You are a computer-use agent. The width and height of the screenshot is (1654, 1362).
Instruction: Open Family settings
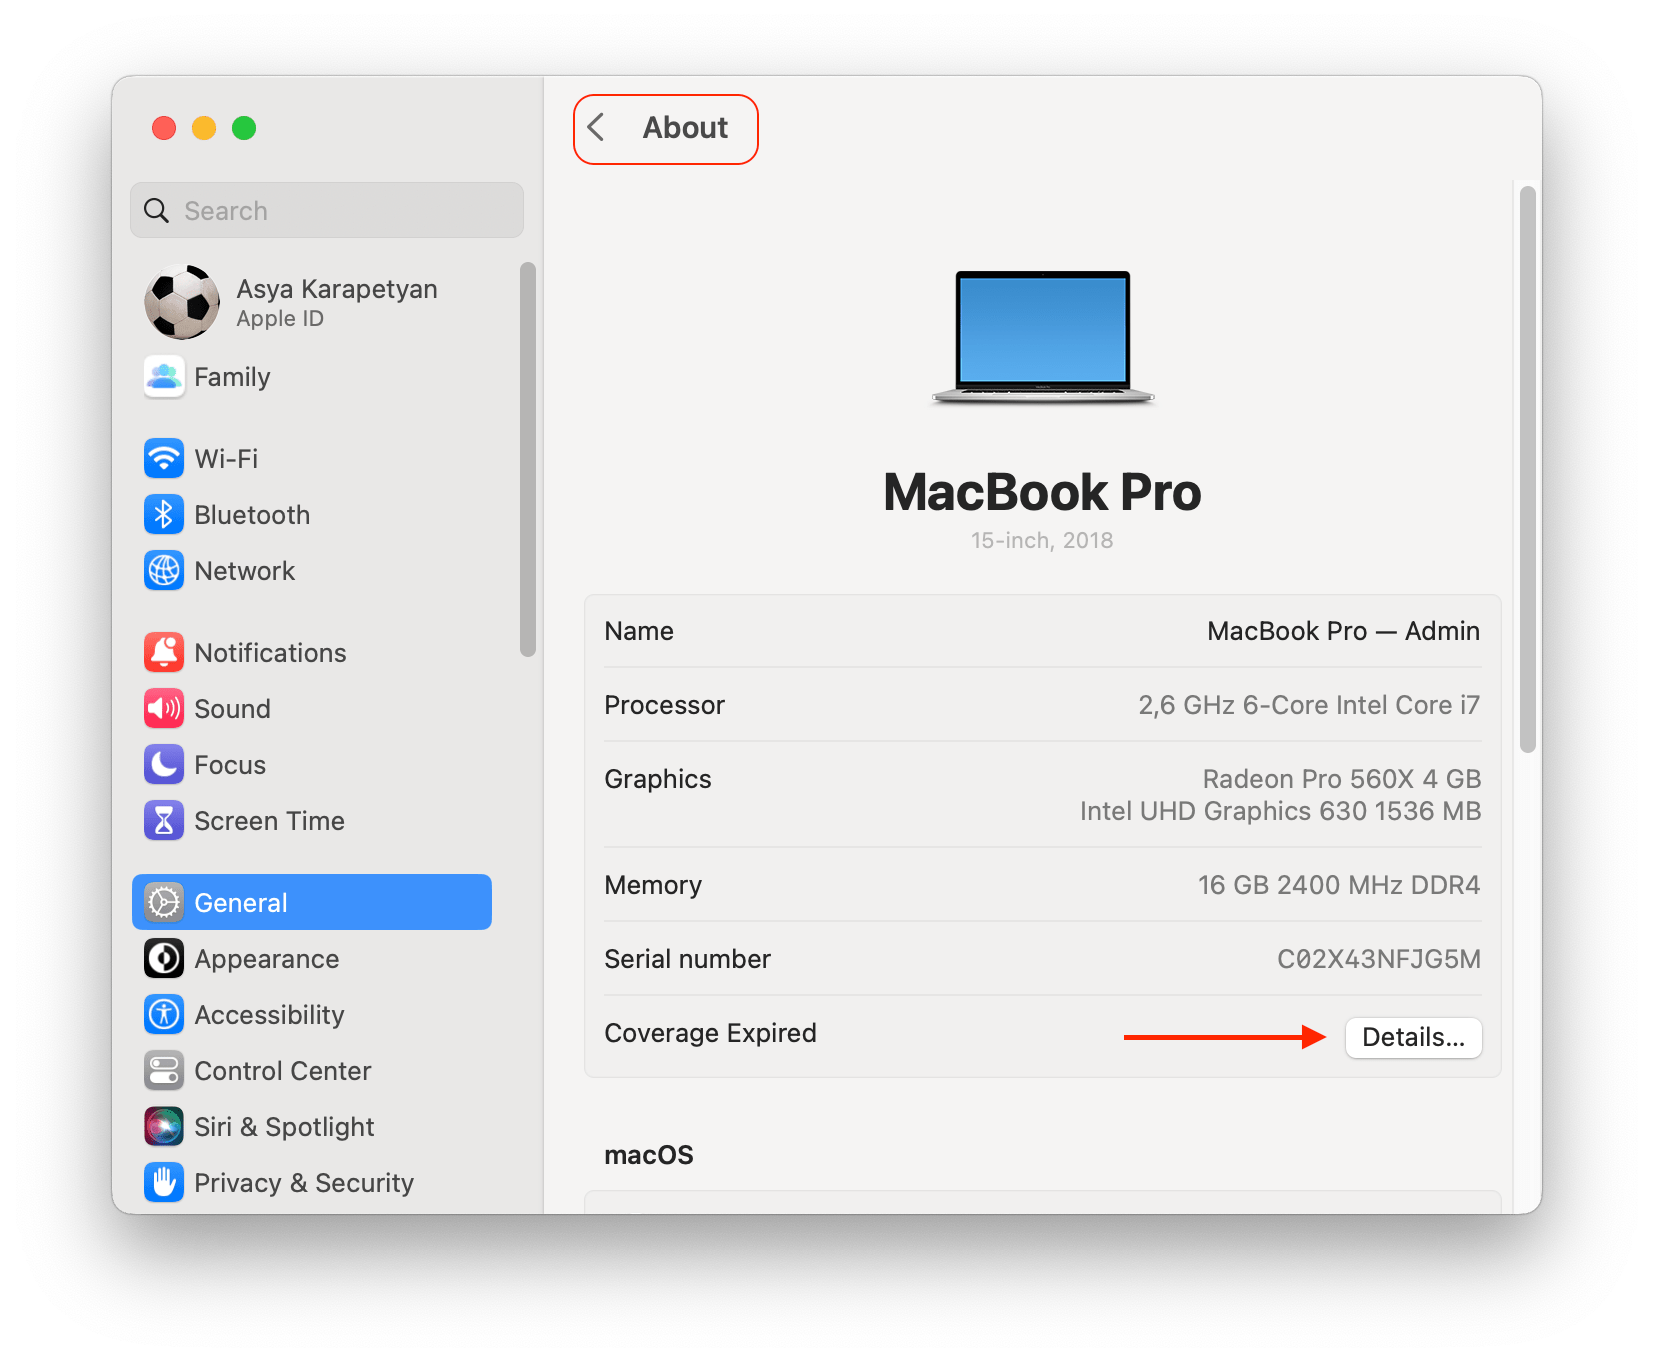click(232, 377)
